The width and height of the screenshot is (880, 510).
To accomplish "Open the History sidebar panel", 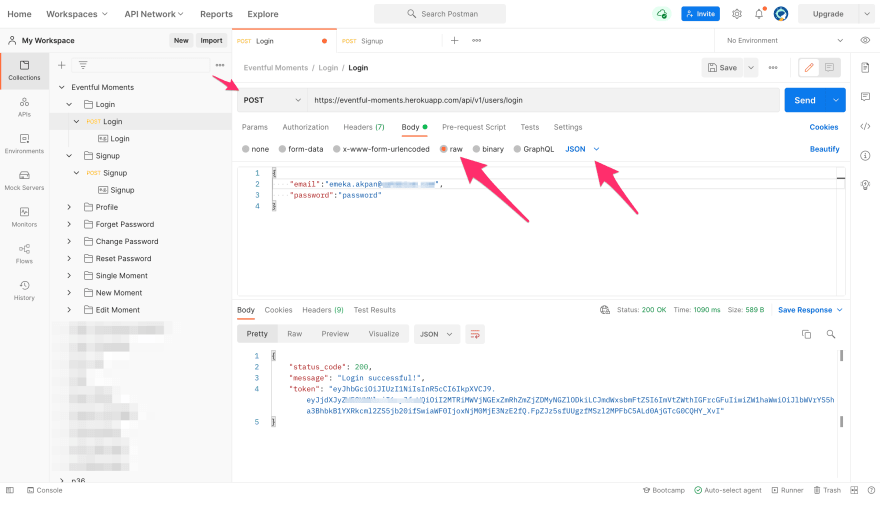I will (24, 291).
